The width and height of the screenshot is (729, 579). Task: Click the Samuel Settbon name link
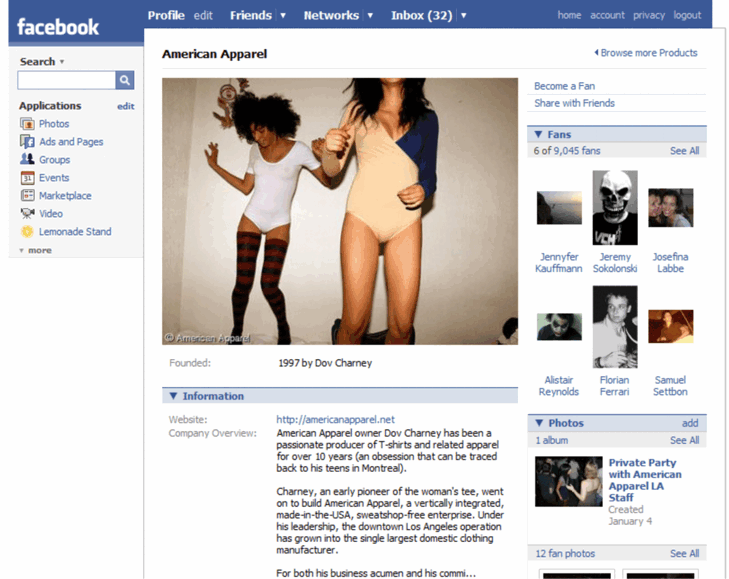(670, 386)
